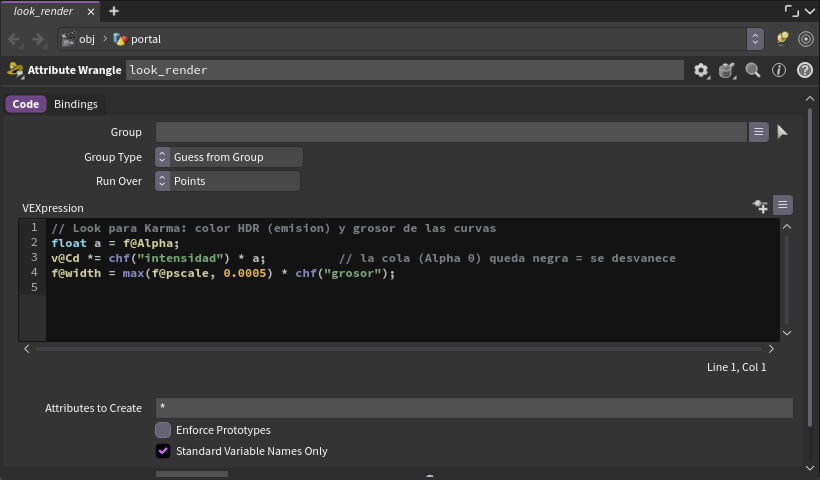Click the portal path segment
820x480 pixels.
[x=146, y=39]
